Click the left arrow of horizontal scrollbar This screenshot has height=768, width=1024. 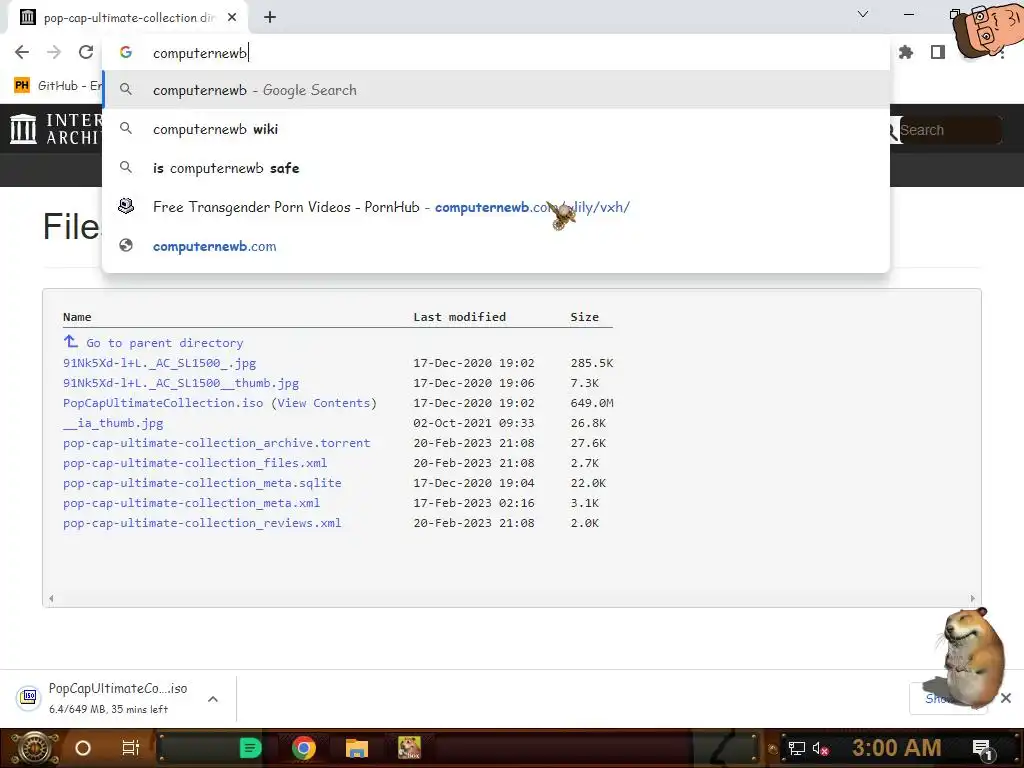pyautogui.click(x=51, y=598)
